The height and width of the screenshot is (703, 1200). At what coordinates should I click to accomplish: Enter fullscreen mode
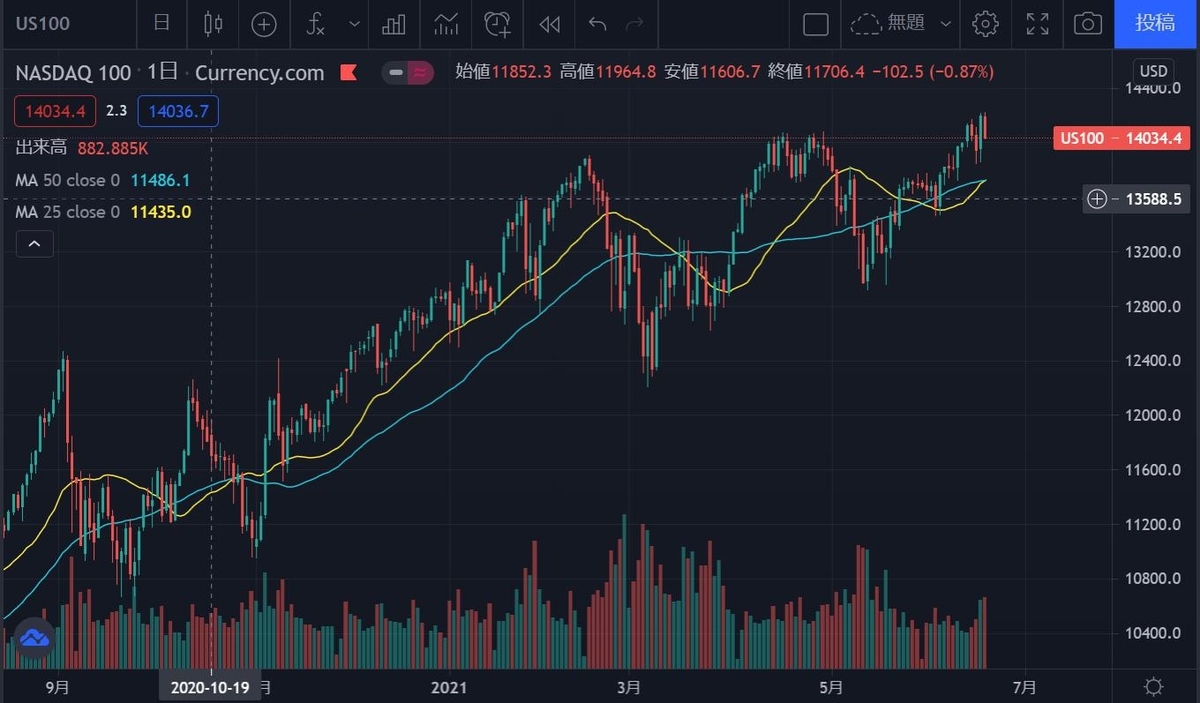[1038, 24]
